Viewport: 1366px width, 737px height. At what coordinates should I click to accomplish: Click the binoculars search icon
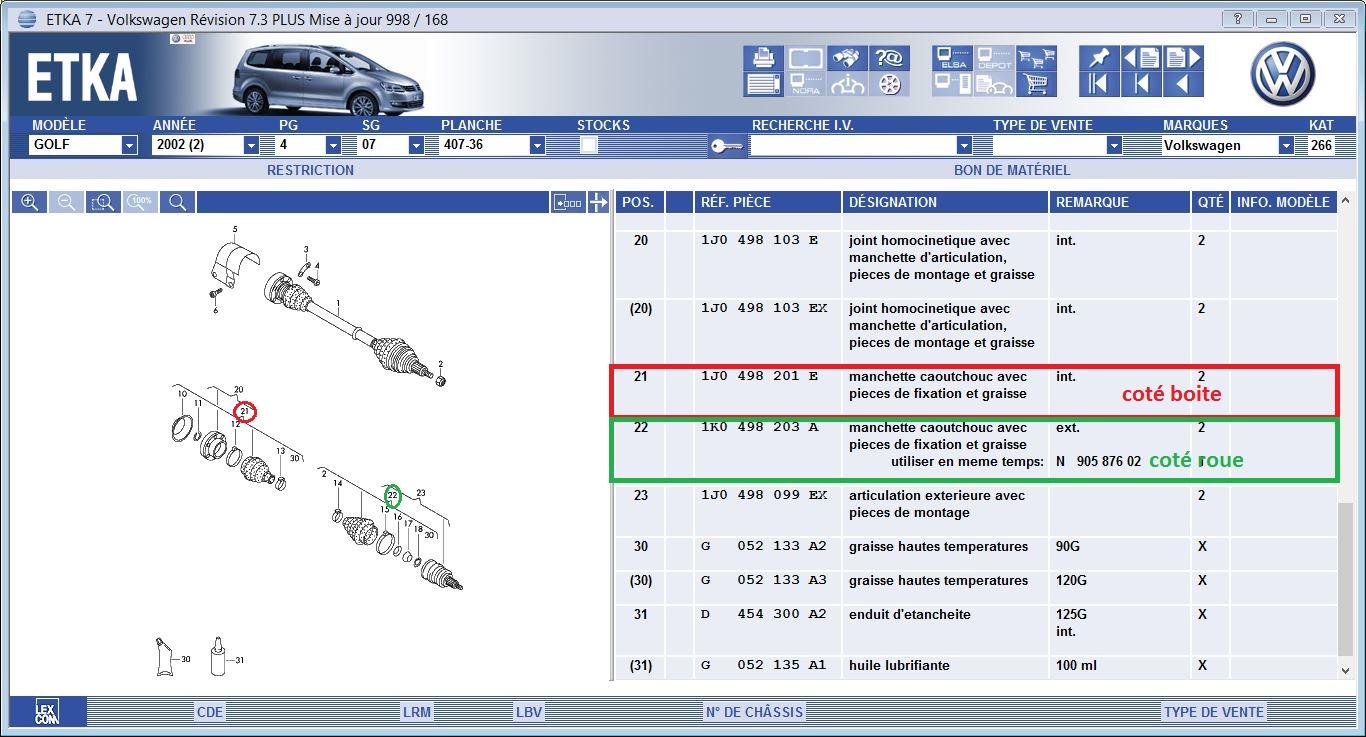848,57
